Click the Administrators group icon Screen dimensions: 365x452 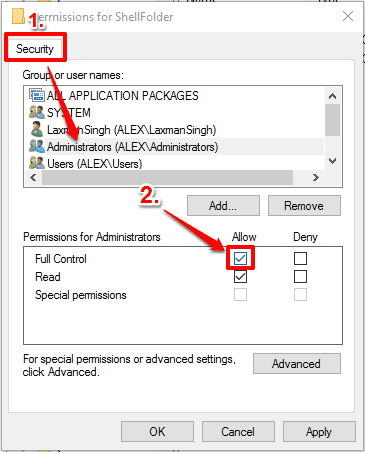(37, 146)
